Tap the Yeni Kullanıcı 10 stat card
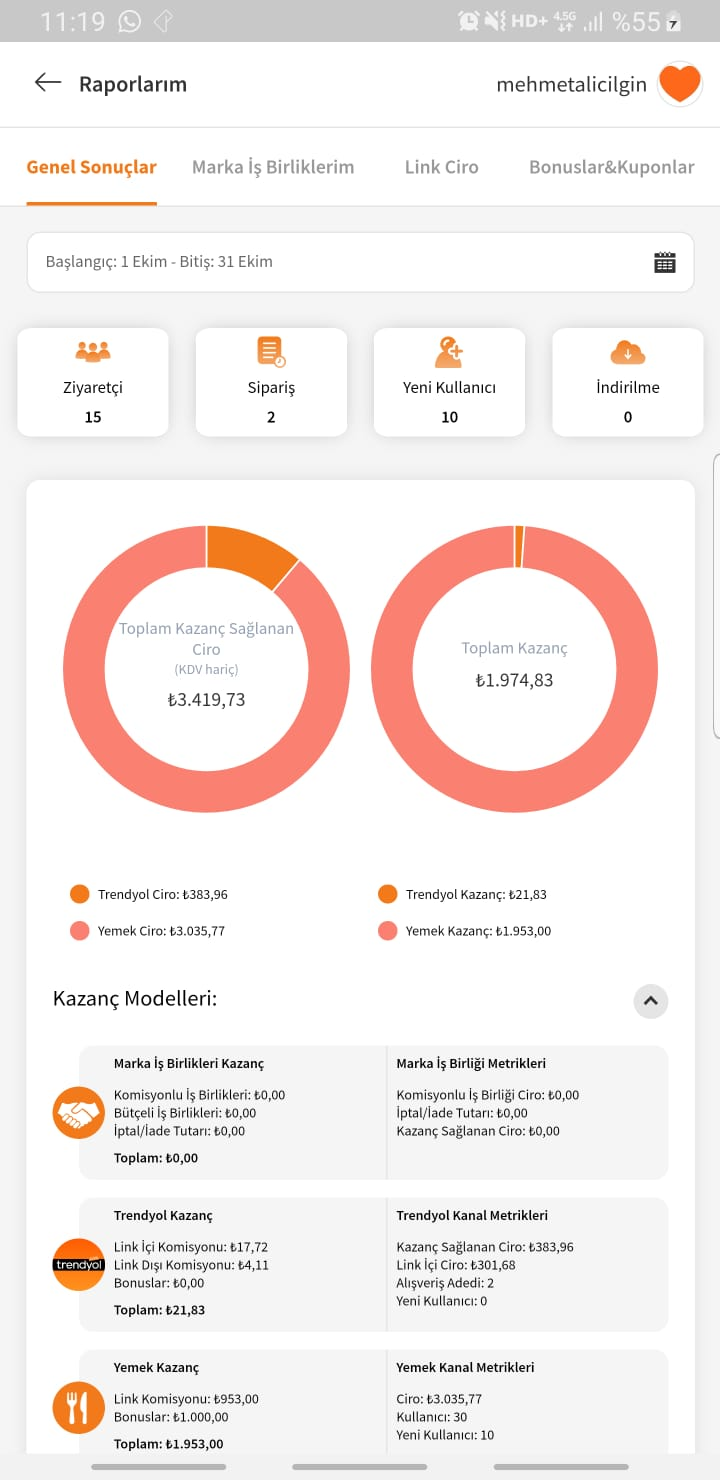This screenshot has height=1480, width=720. [449, 382]
